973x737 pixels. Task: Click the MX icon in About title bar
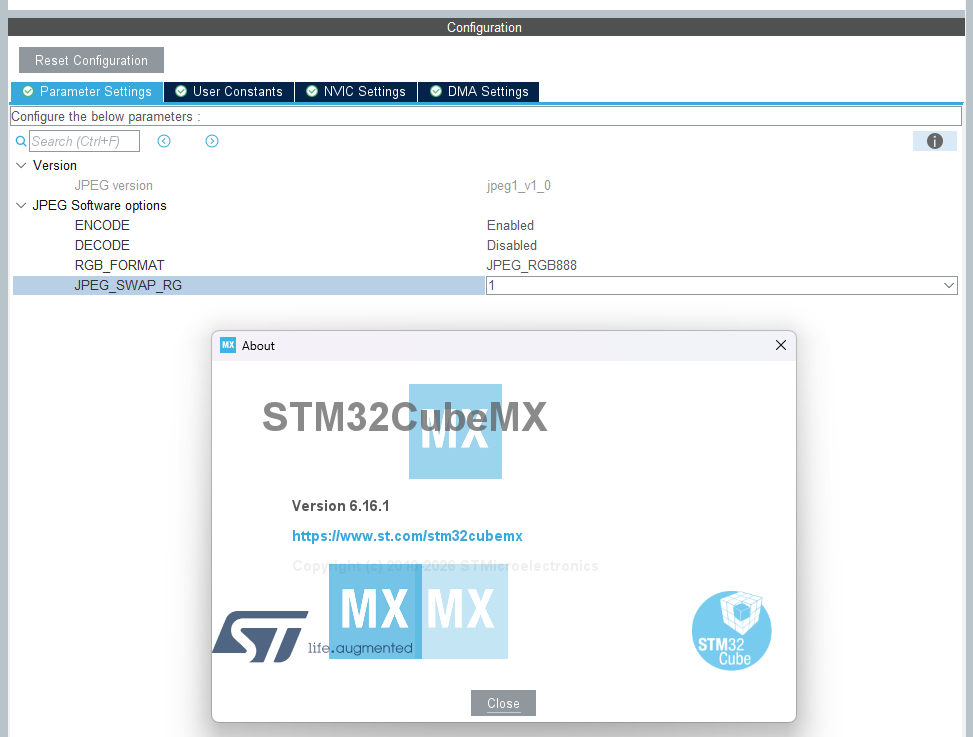click(228, 345)
